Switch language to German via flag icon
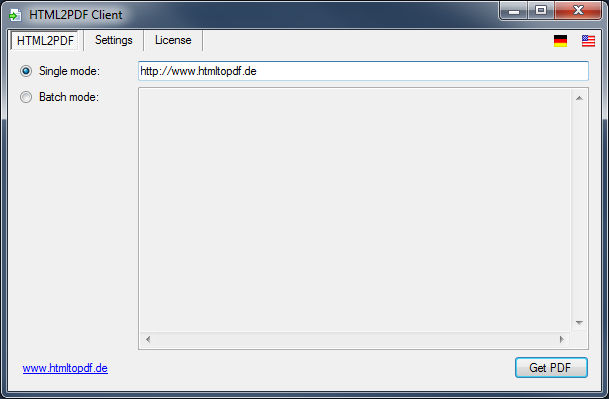Image resolution: width=609 pixels, height=399 pixels. click(x=560, y=41)
